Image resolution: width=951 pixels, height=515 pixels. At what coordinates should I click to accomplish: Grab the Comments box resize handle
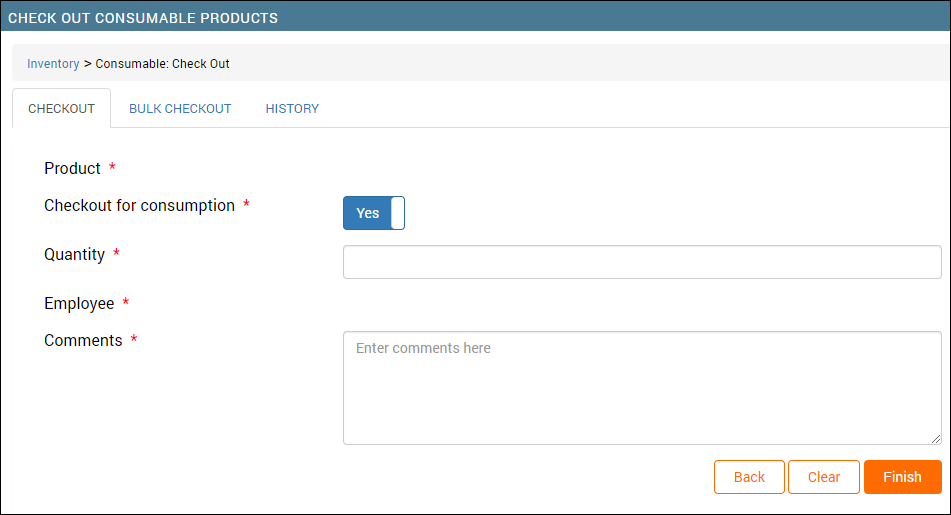(936, 439)
